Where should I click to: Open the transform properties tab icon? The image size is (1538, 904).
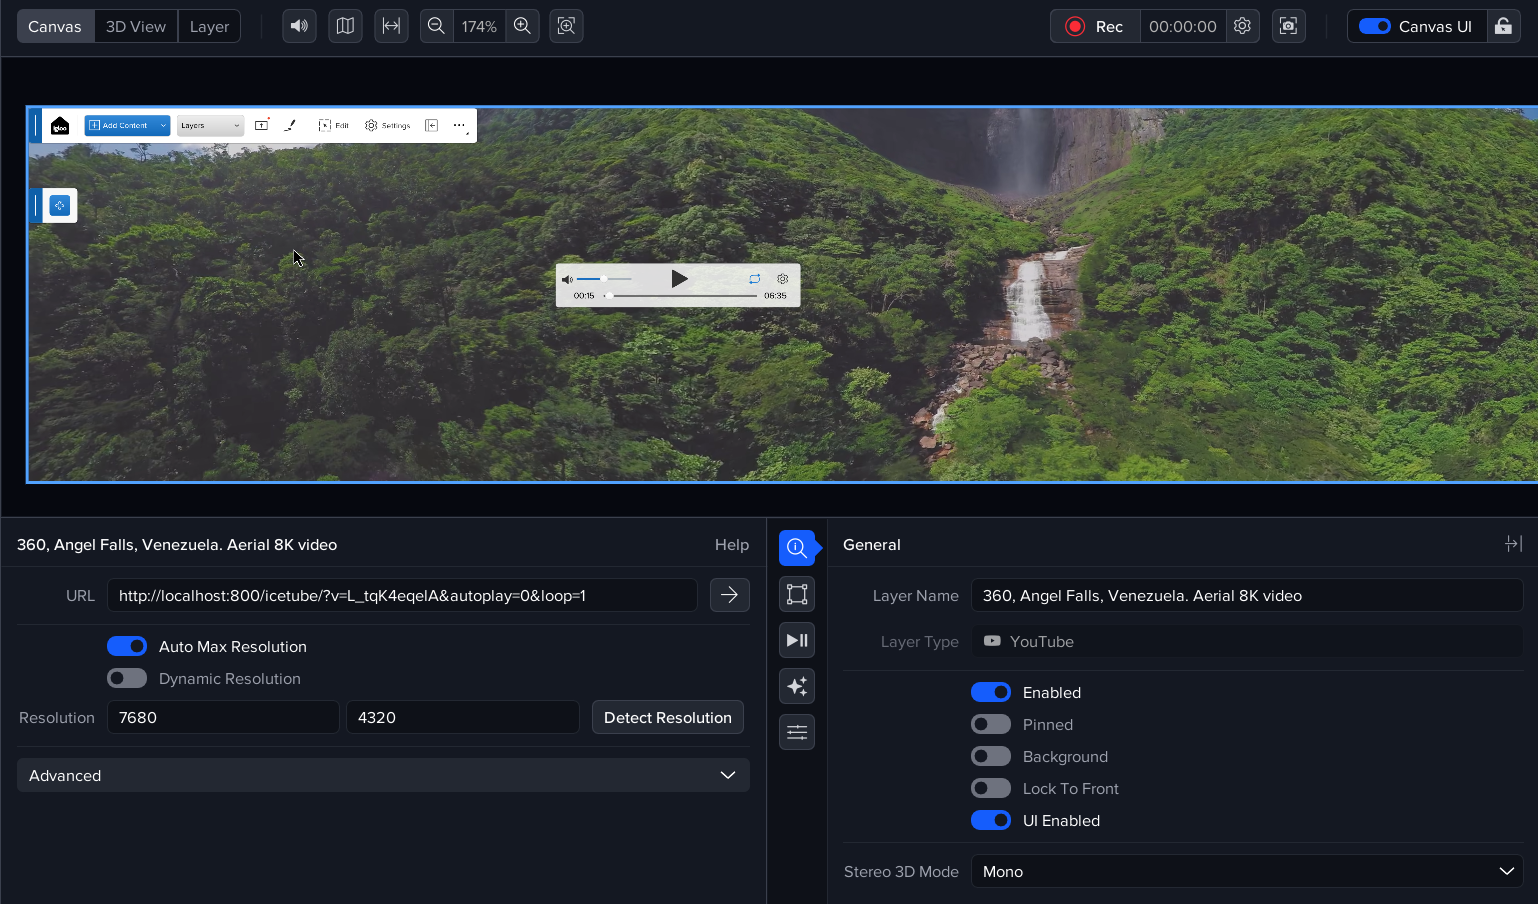click(x=797, y=594)
